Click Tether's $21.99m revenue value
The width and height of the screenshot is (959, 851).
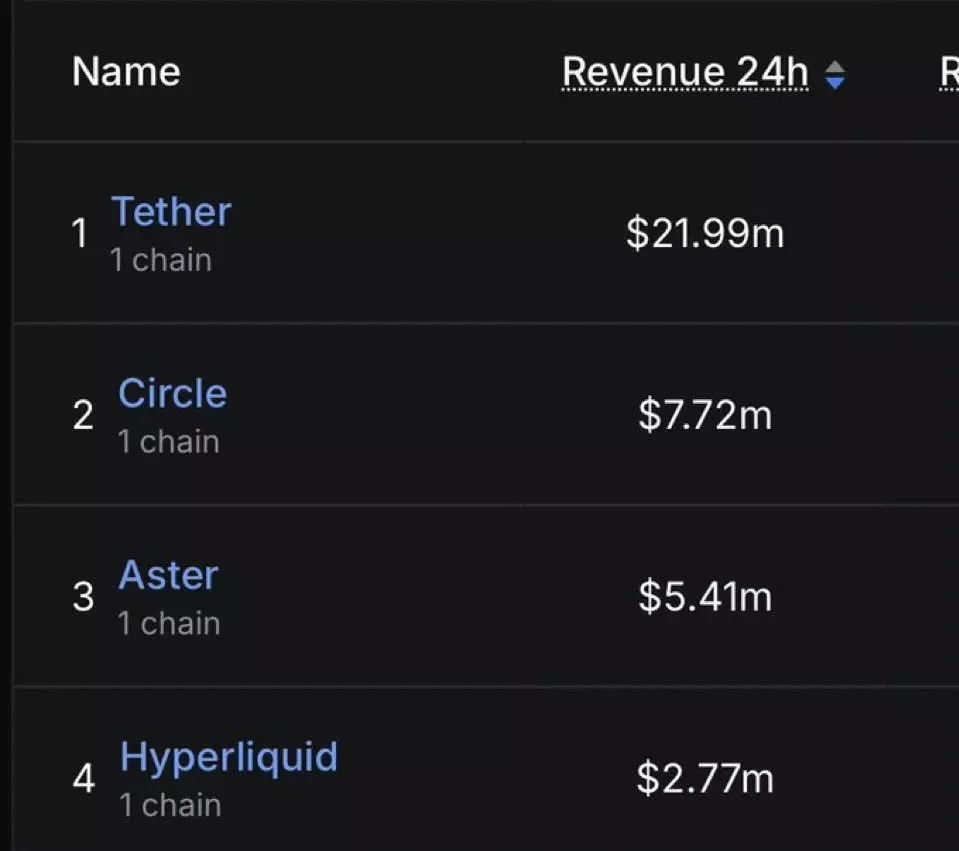(705, 234)
